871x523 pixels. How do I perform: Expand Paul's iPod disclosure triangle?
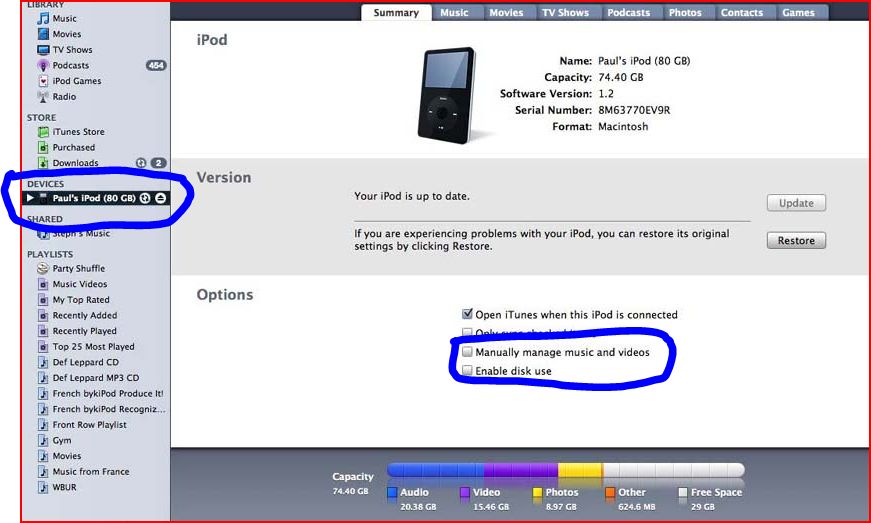(30, 198)
